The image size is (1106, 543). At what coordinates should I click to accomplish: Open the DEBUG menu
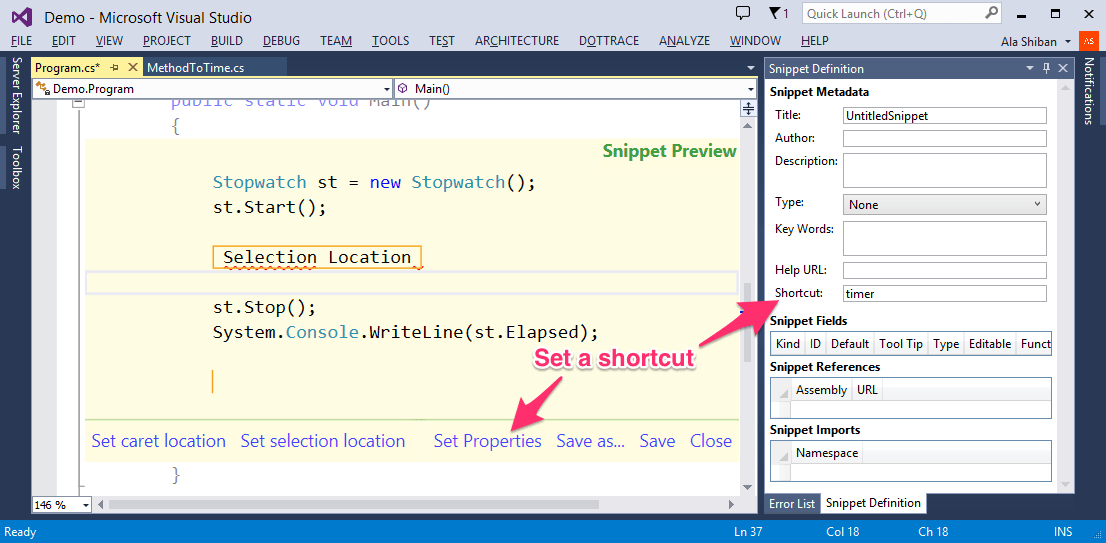click(281, 41)
